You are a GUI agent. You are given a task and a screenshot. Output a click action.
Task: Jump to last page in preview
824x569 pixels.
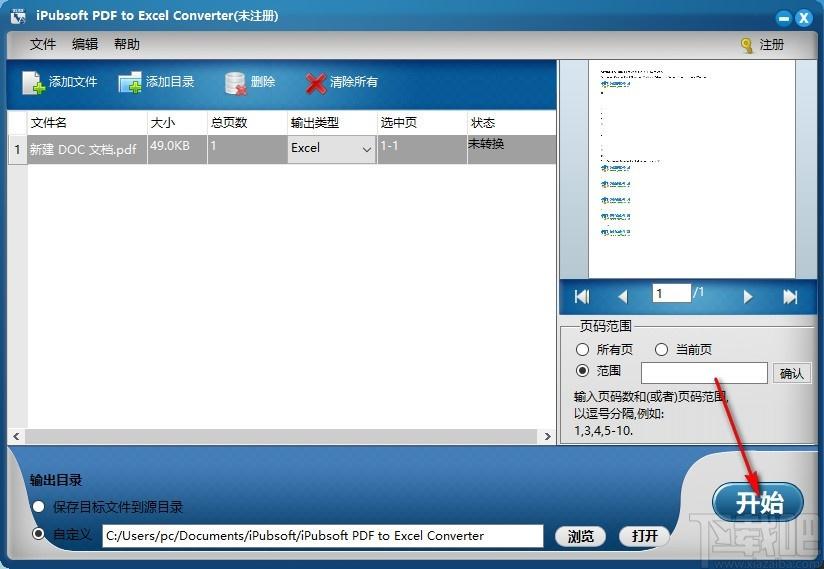coord(790,297)
